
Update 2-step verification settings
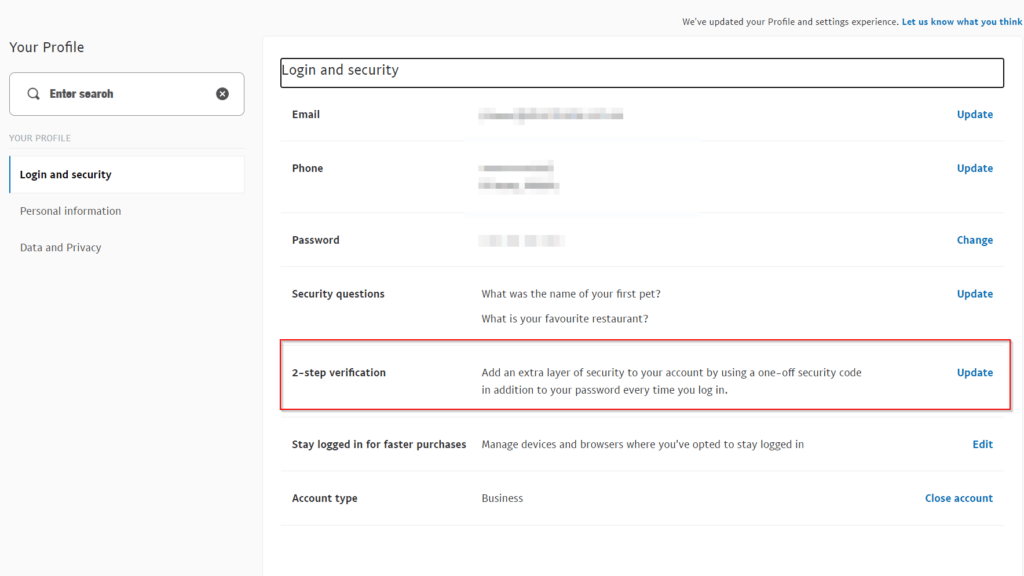click(x=974, y=372)
